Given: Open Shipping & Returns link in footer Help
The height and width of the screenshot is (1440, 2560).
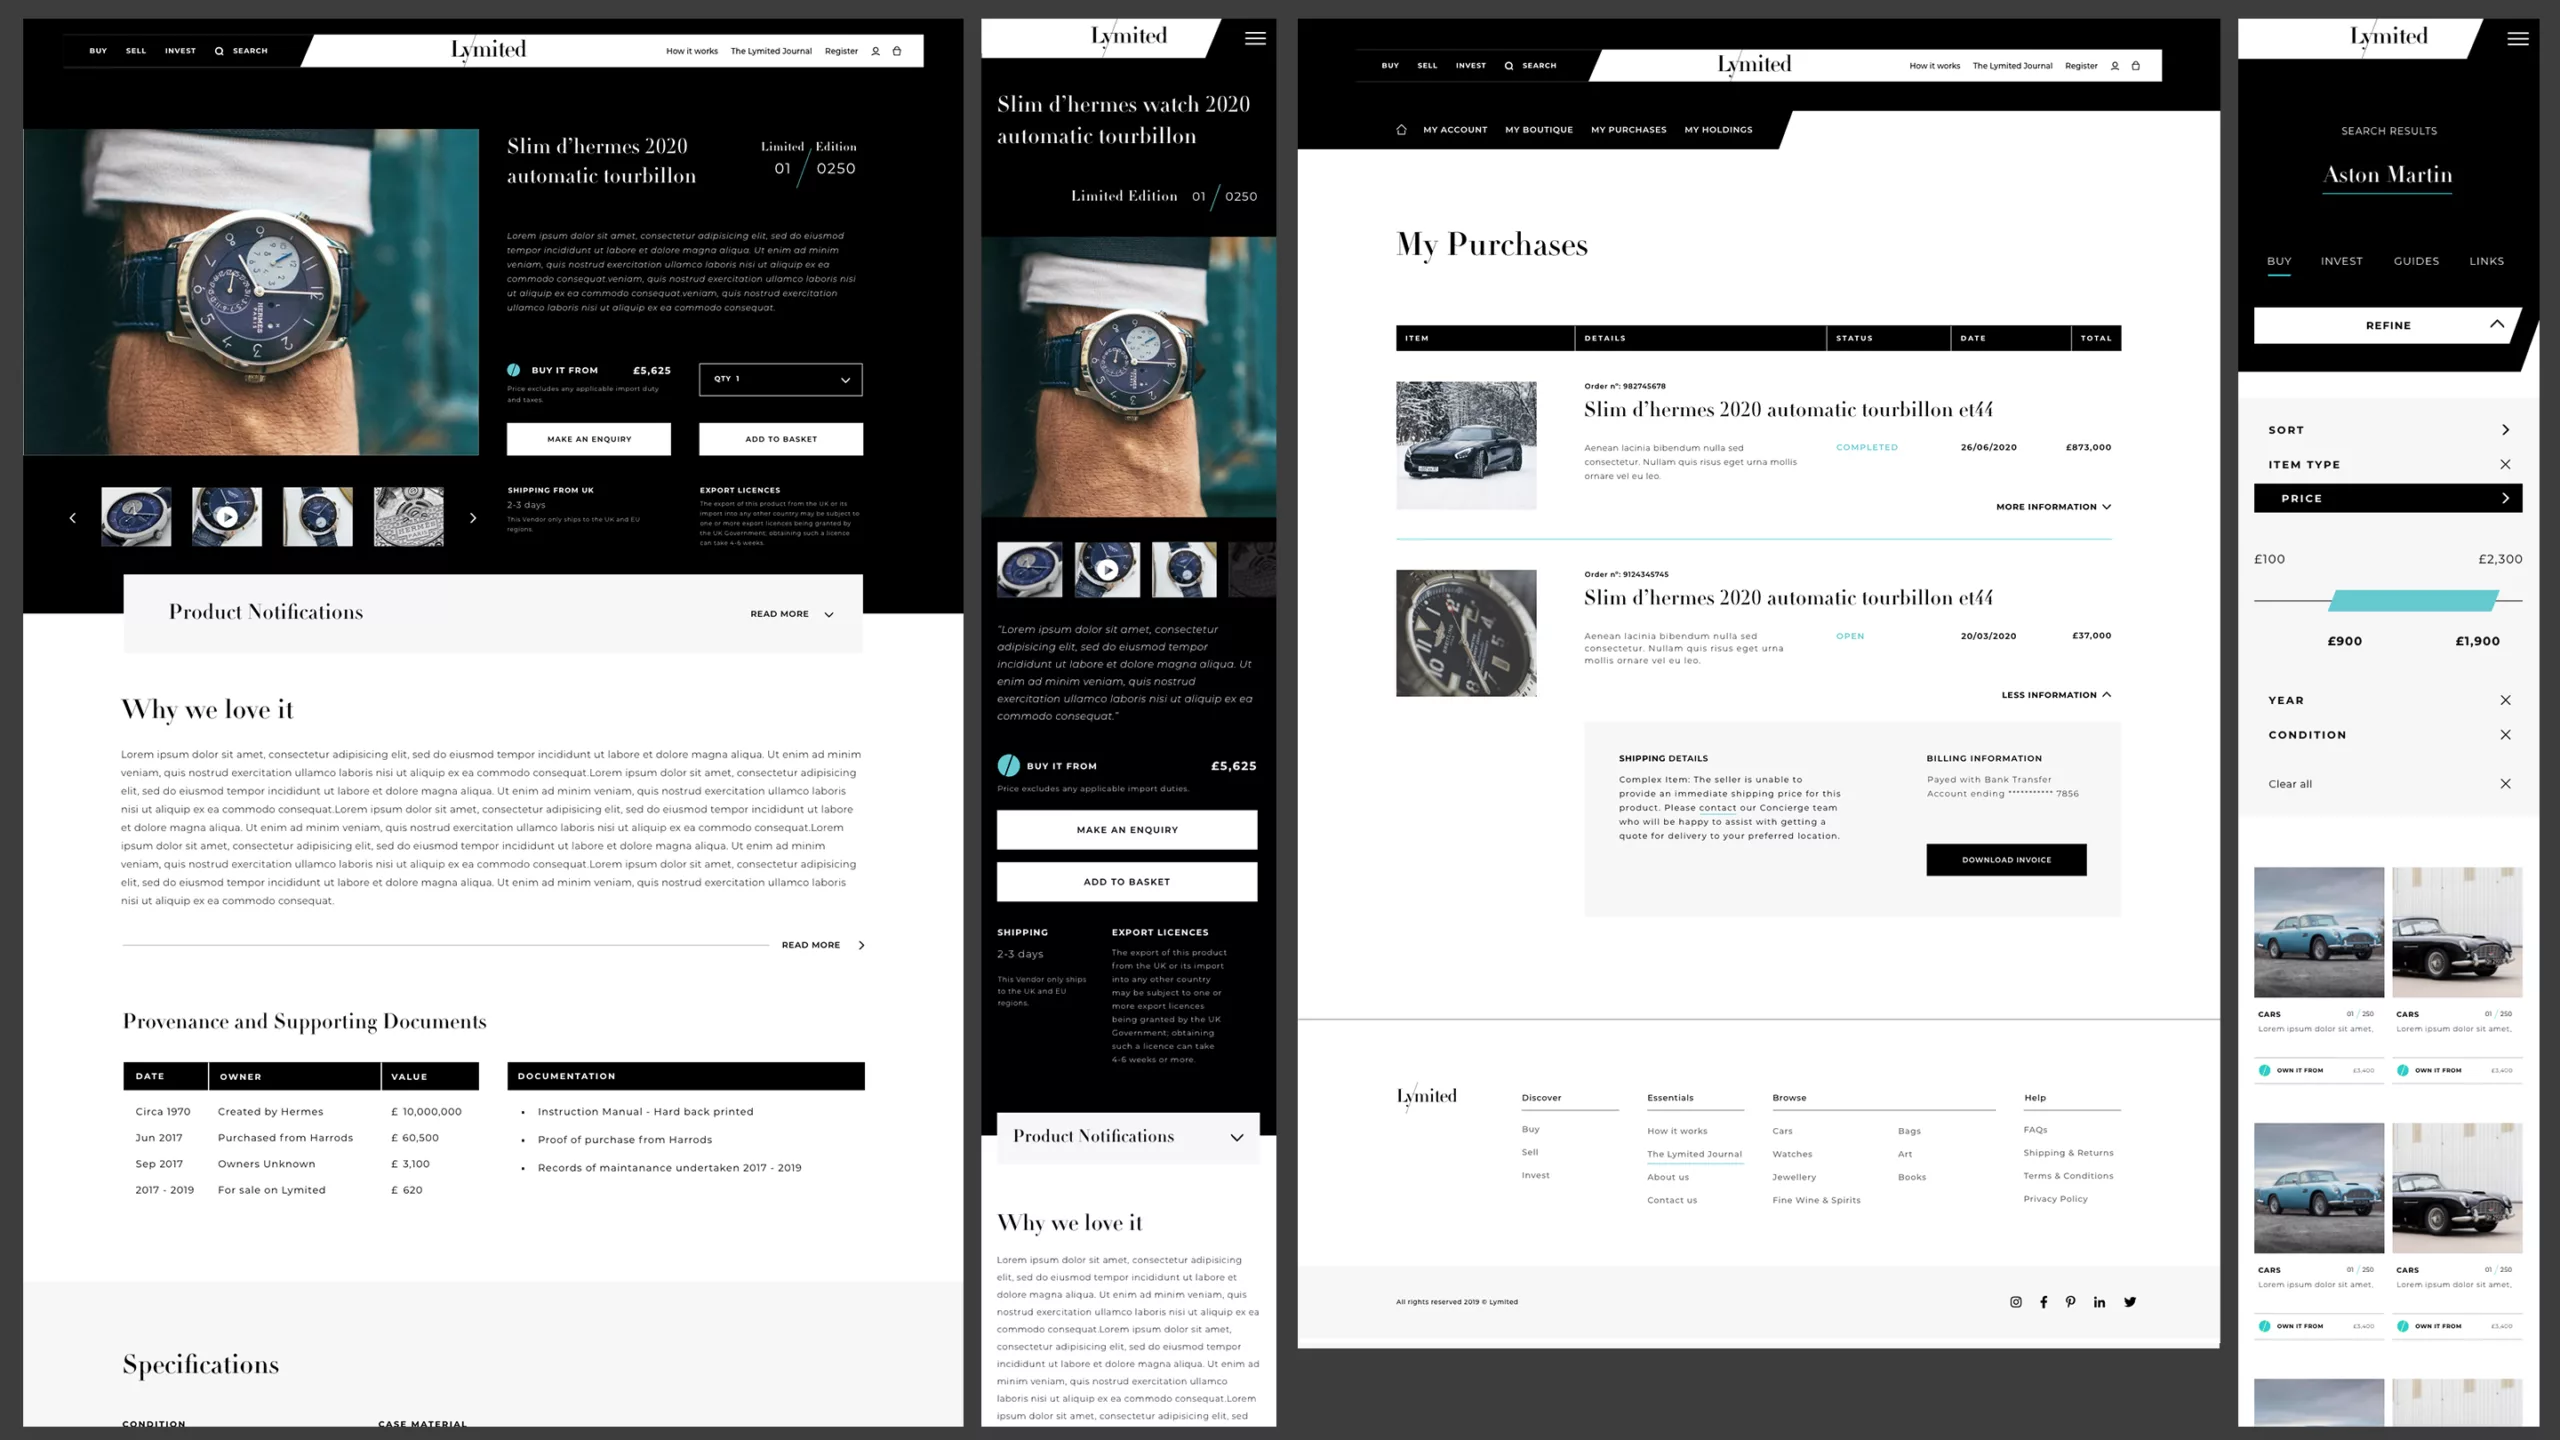Looking at the screenshot, I should click(2068, 1153).
